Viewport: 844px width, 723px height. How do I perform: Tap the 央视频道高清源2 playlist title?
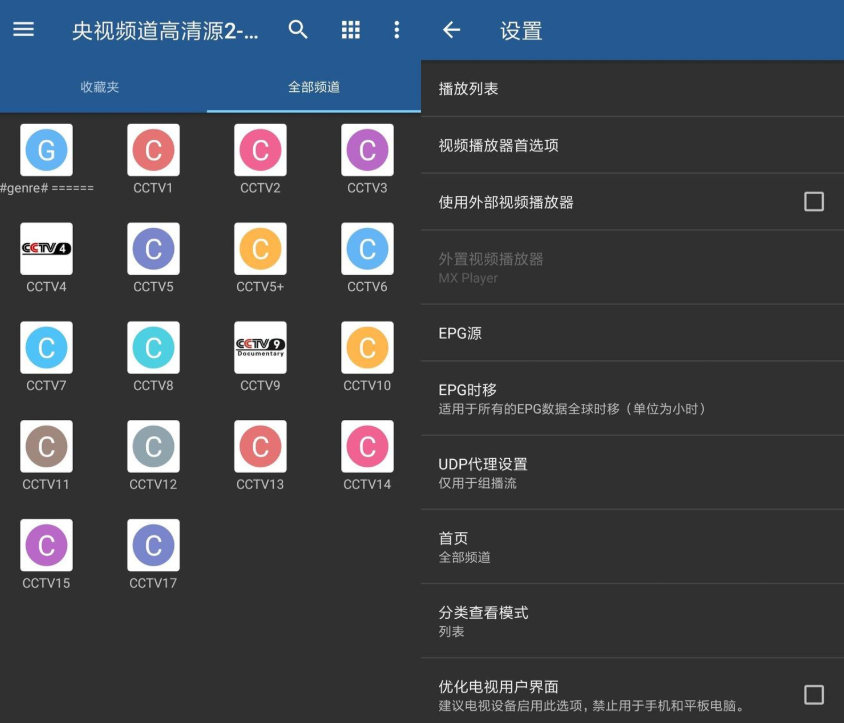click(x=165, y=31)
